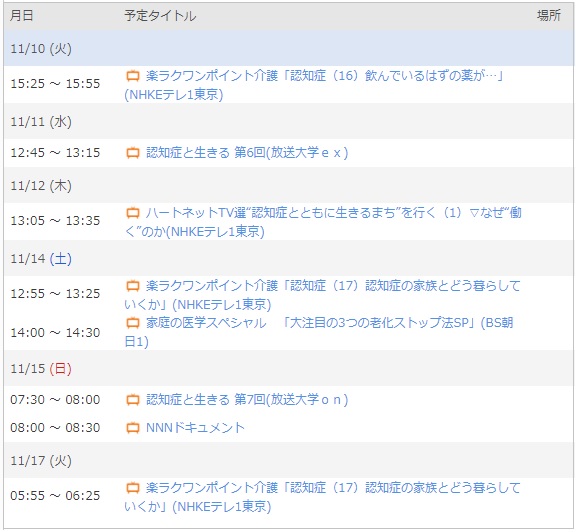Open 家庭の医学スペシャル 老化ストップ法SP link

point(319,332)
